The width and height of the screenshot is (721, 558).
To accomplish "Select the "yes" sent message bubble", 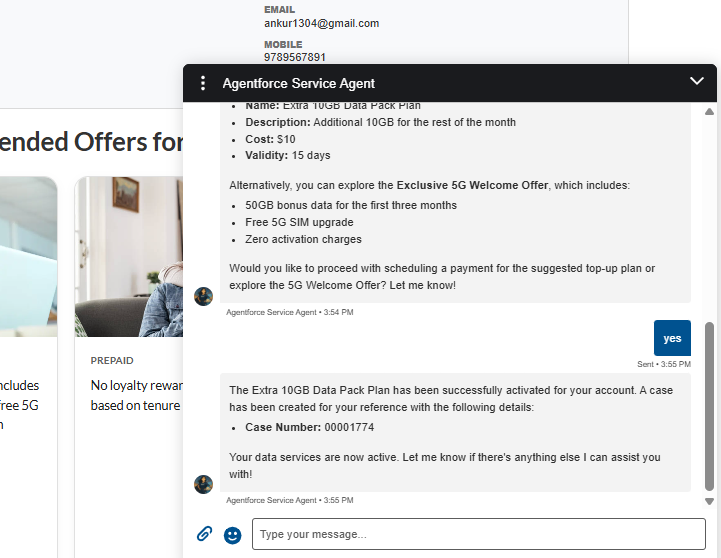I will click(x=672, y=339).
